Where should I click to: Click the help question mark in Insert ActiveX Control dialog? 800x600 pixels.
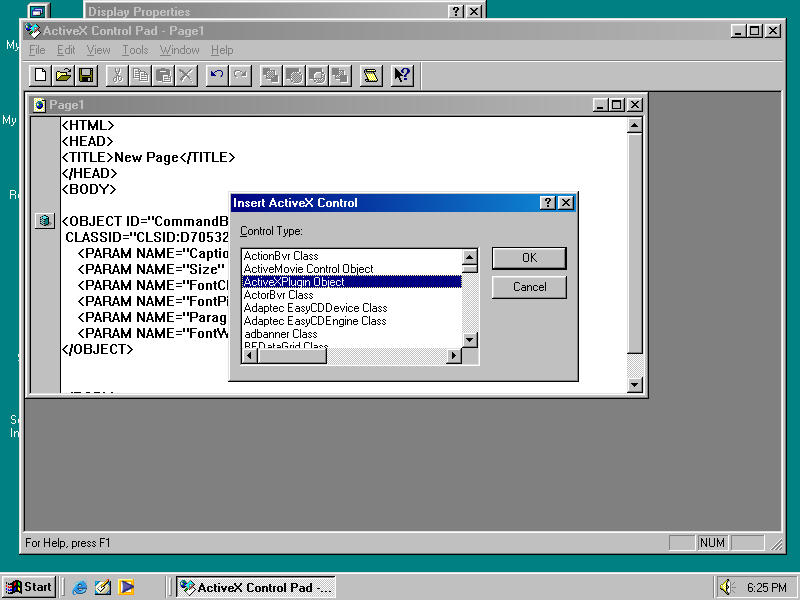point(547,203)
